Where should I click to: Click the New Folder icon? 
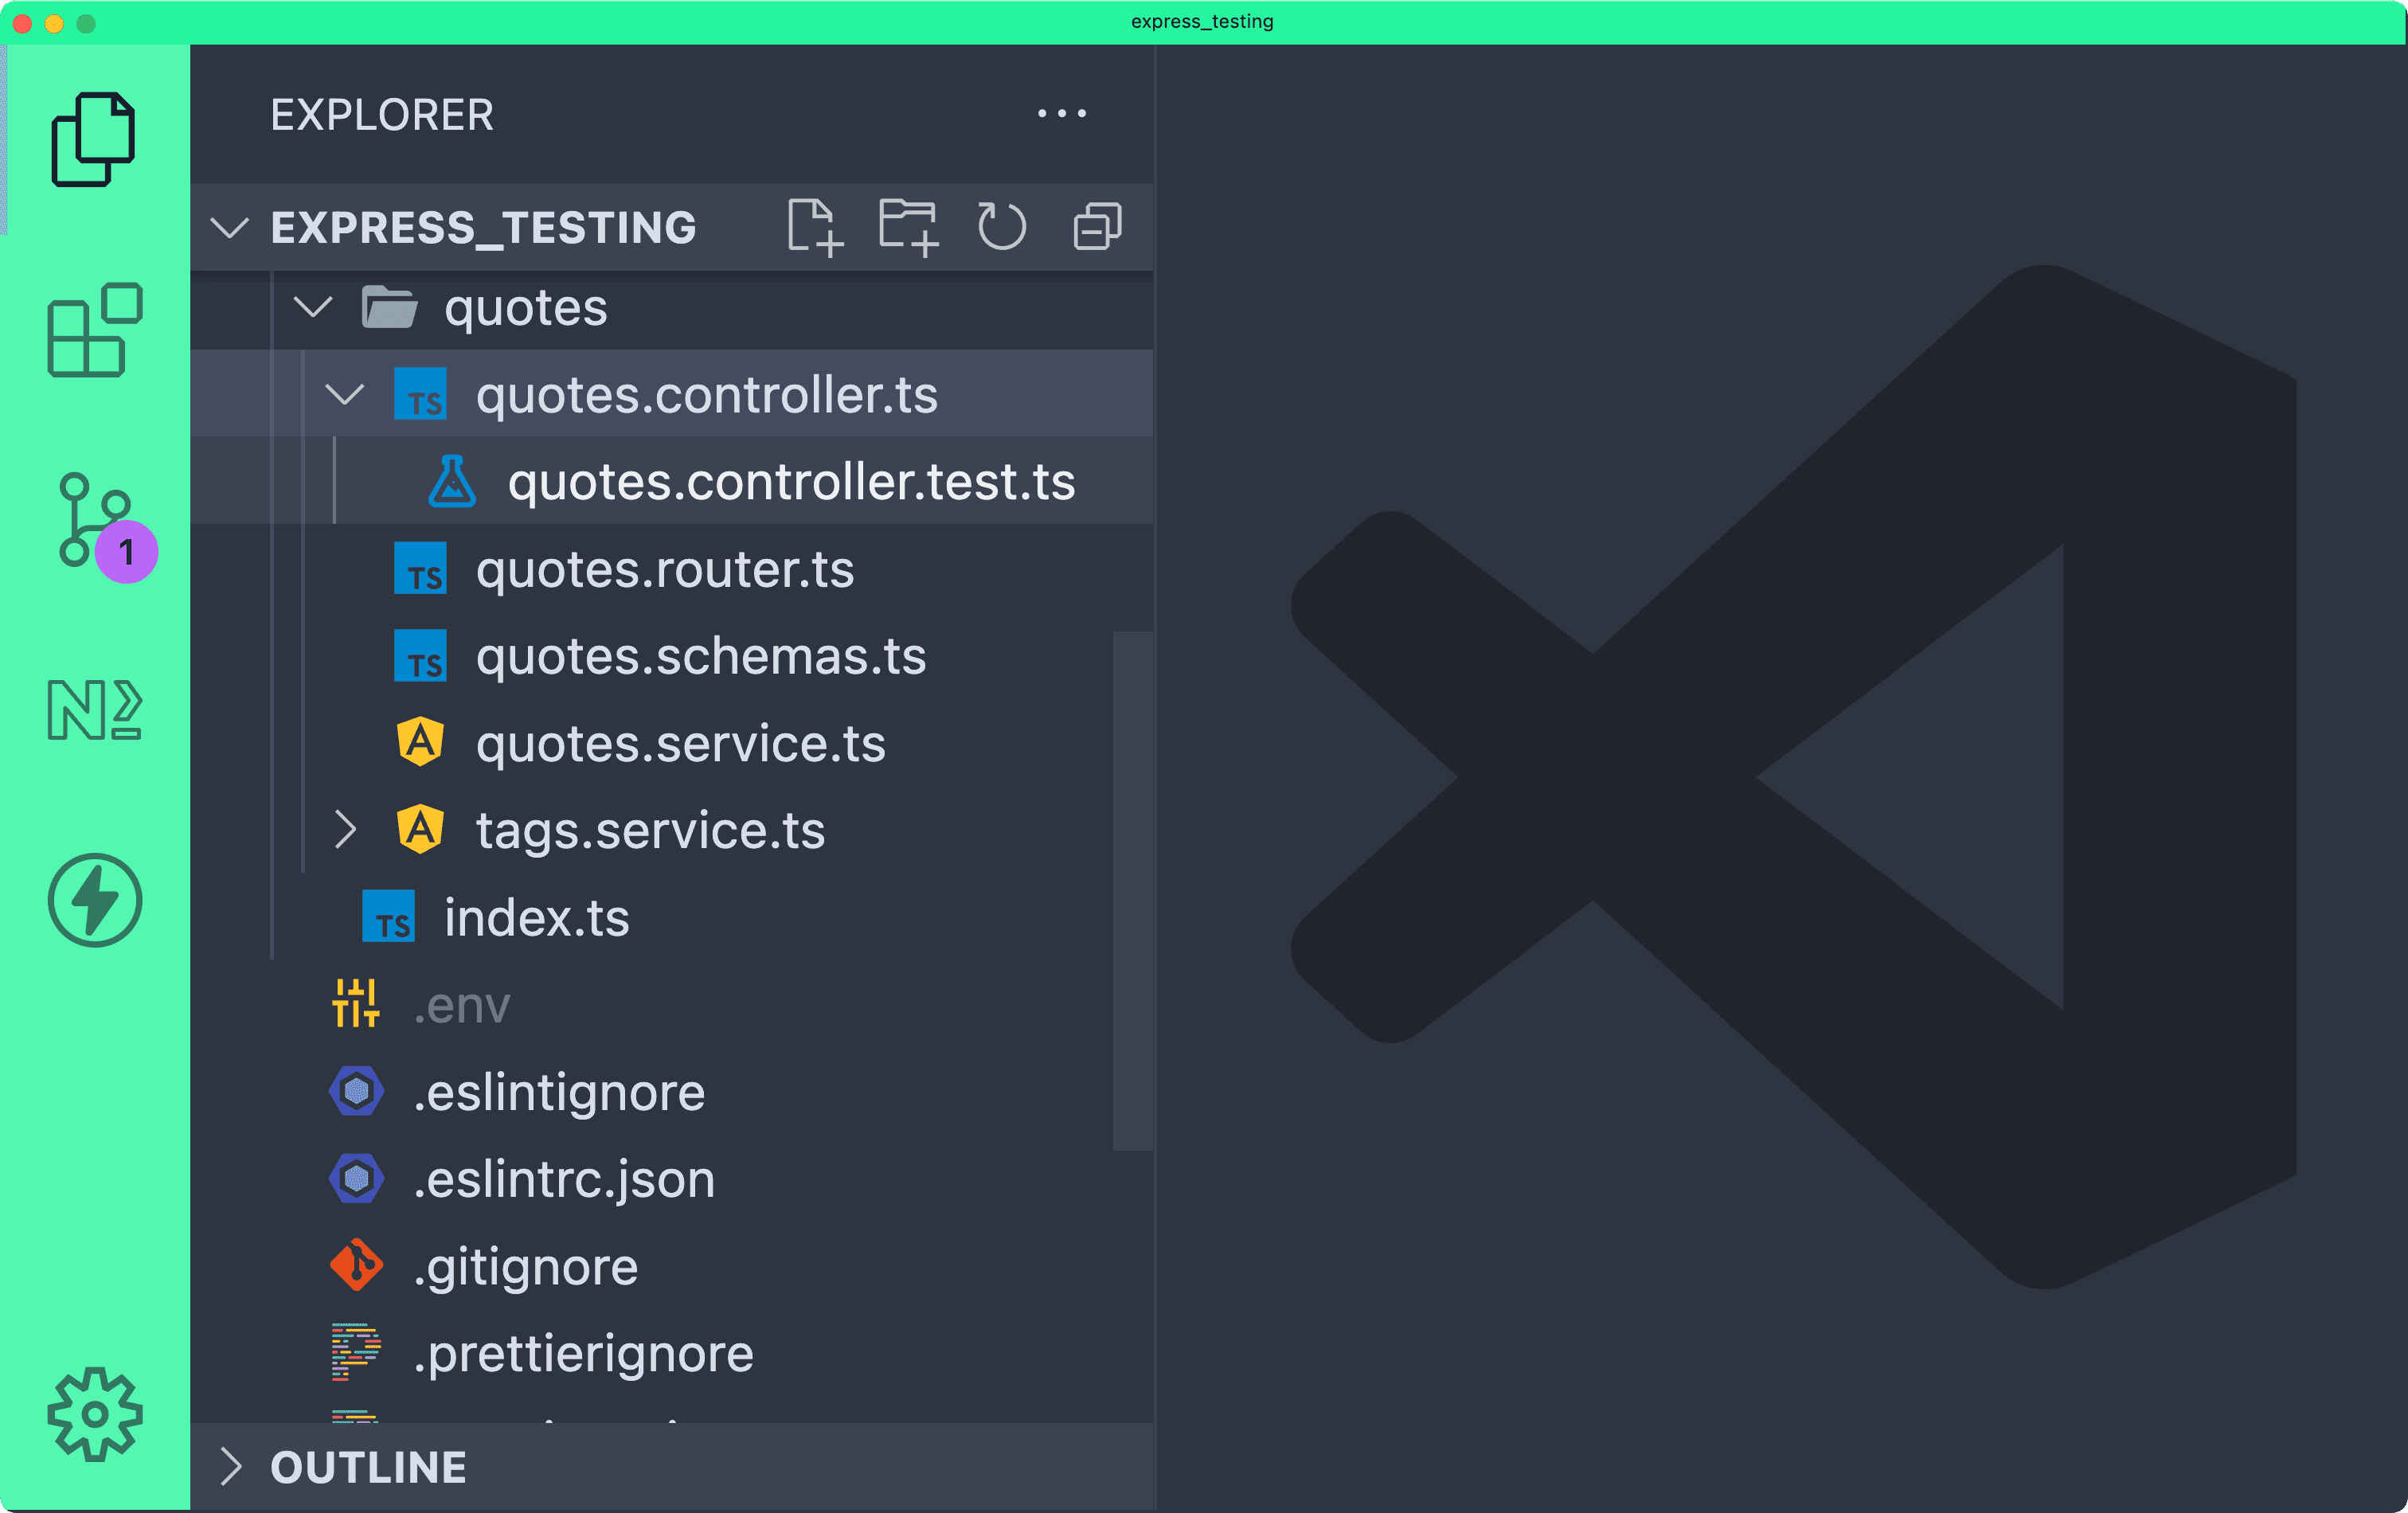908,225
